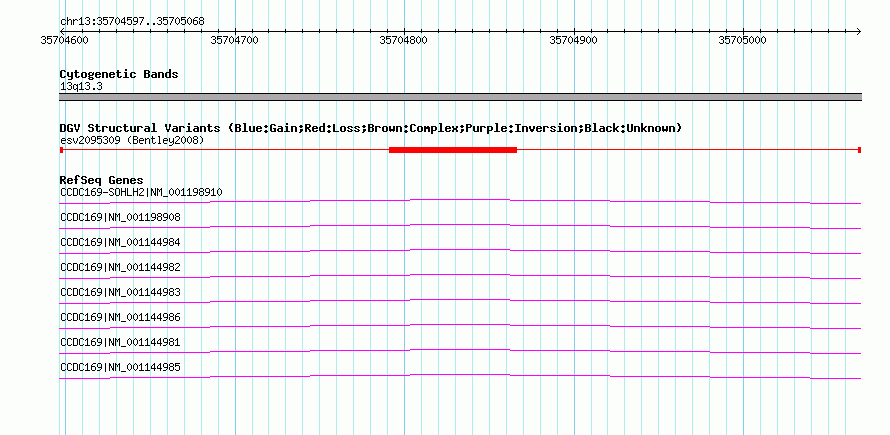The image size is (890, 435).
Task: Click the thick red loss variant bar
Action: [453, 150]
